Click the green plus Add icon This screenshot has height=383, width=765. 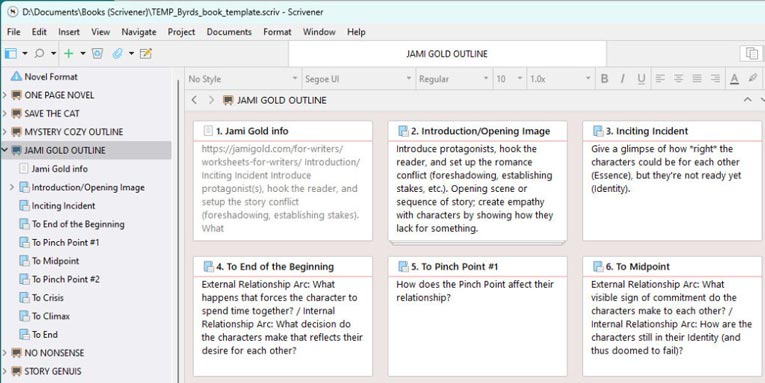tap(69, 54)
